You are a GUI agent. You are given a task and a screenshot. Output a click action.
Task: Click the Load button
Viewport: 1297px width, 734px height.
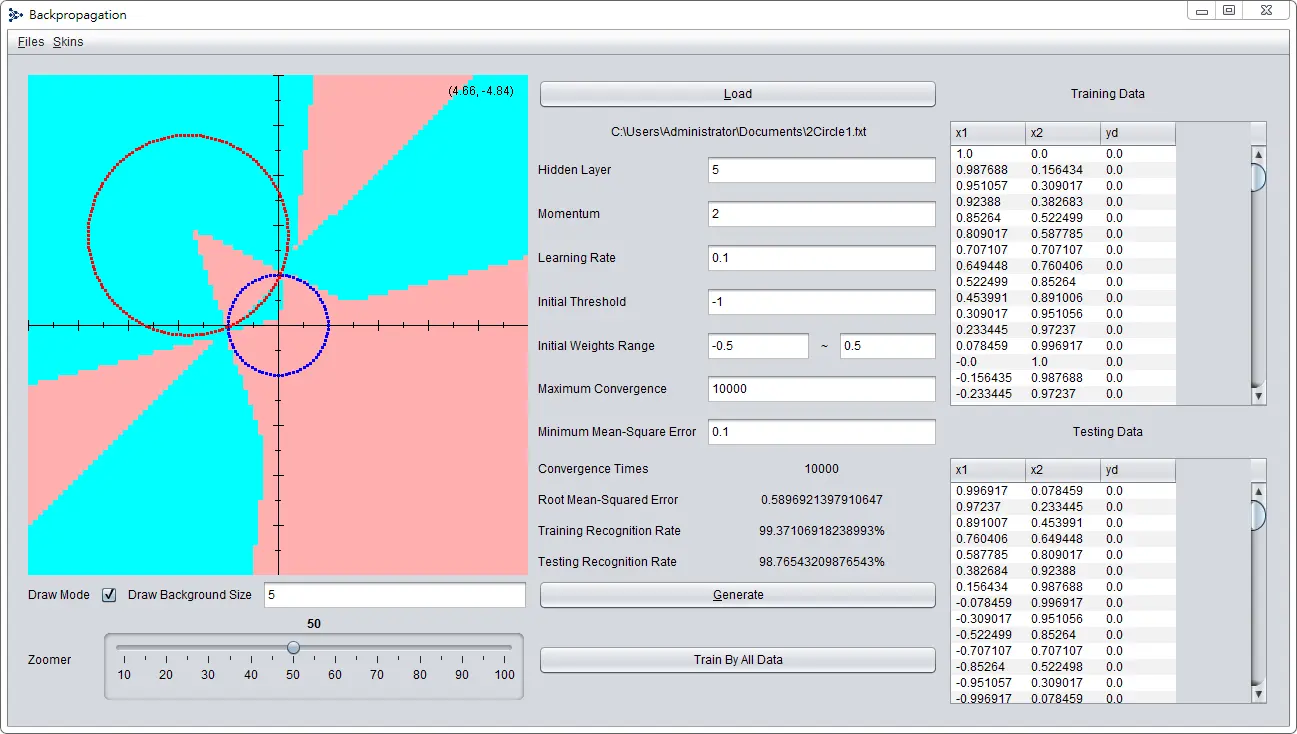tap(738, 94)
